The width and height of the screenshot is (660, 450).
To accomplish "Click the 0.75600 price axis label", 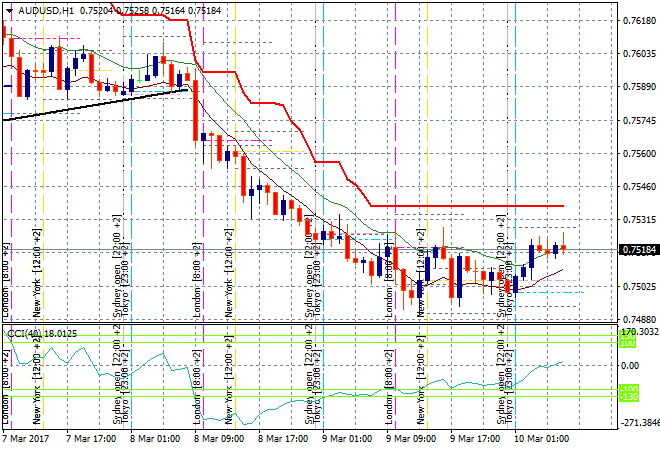I will pos(637,153).
